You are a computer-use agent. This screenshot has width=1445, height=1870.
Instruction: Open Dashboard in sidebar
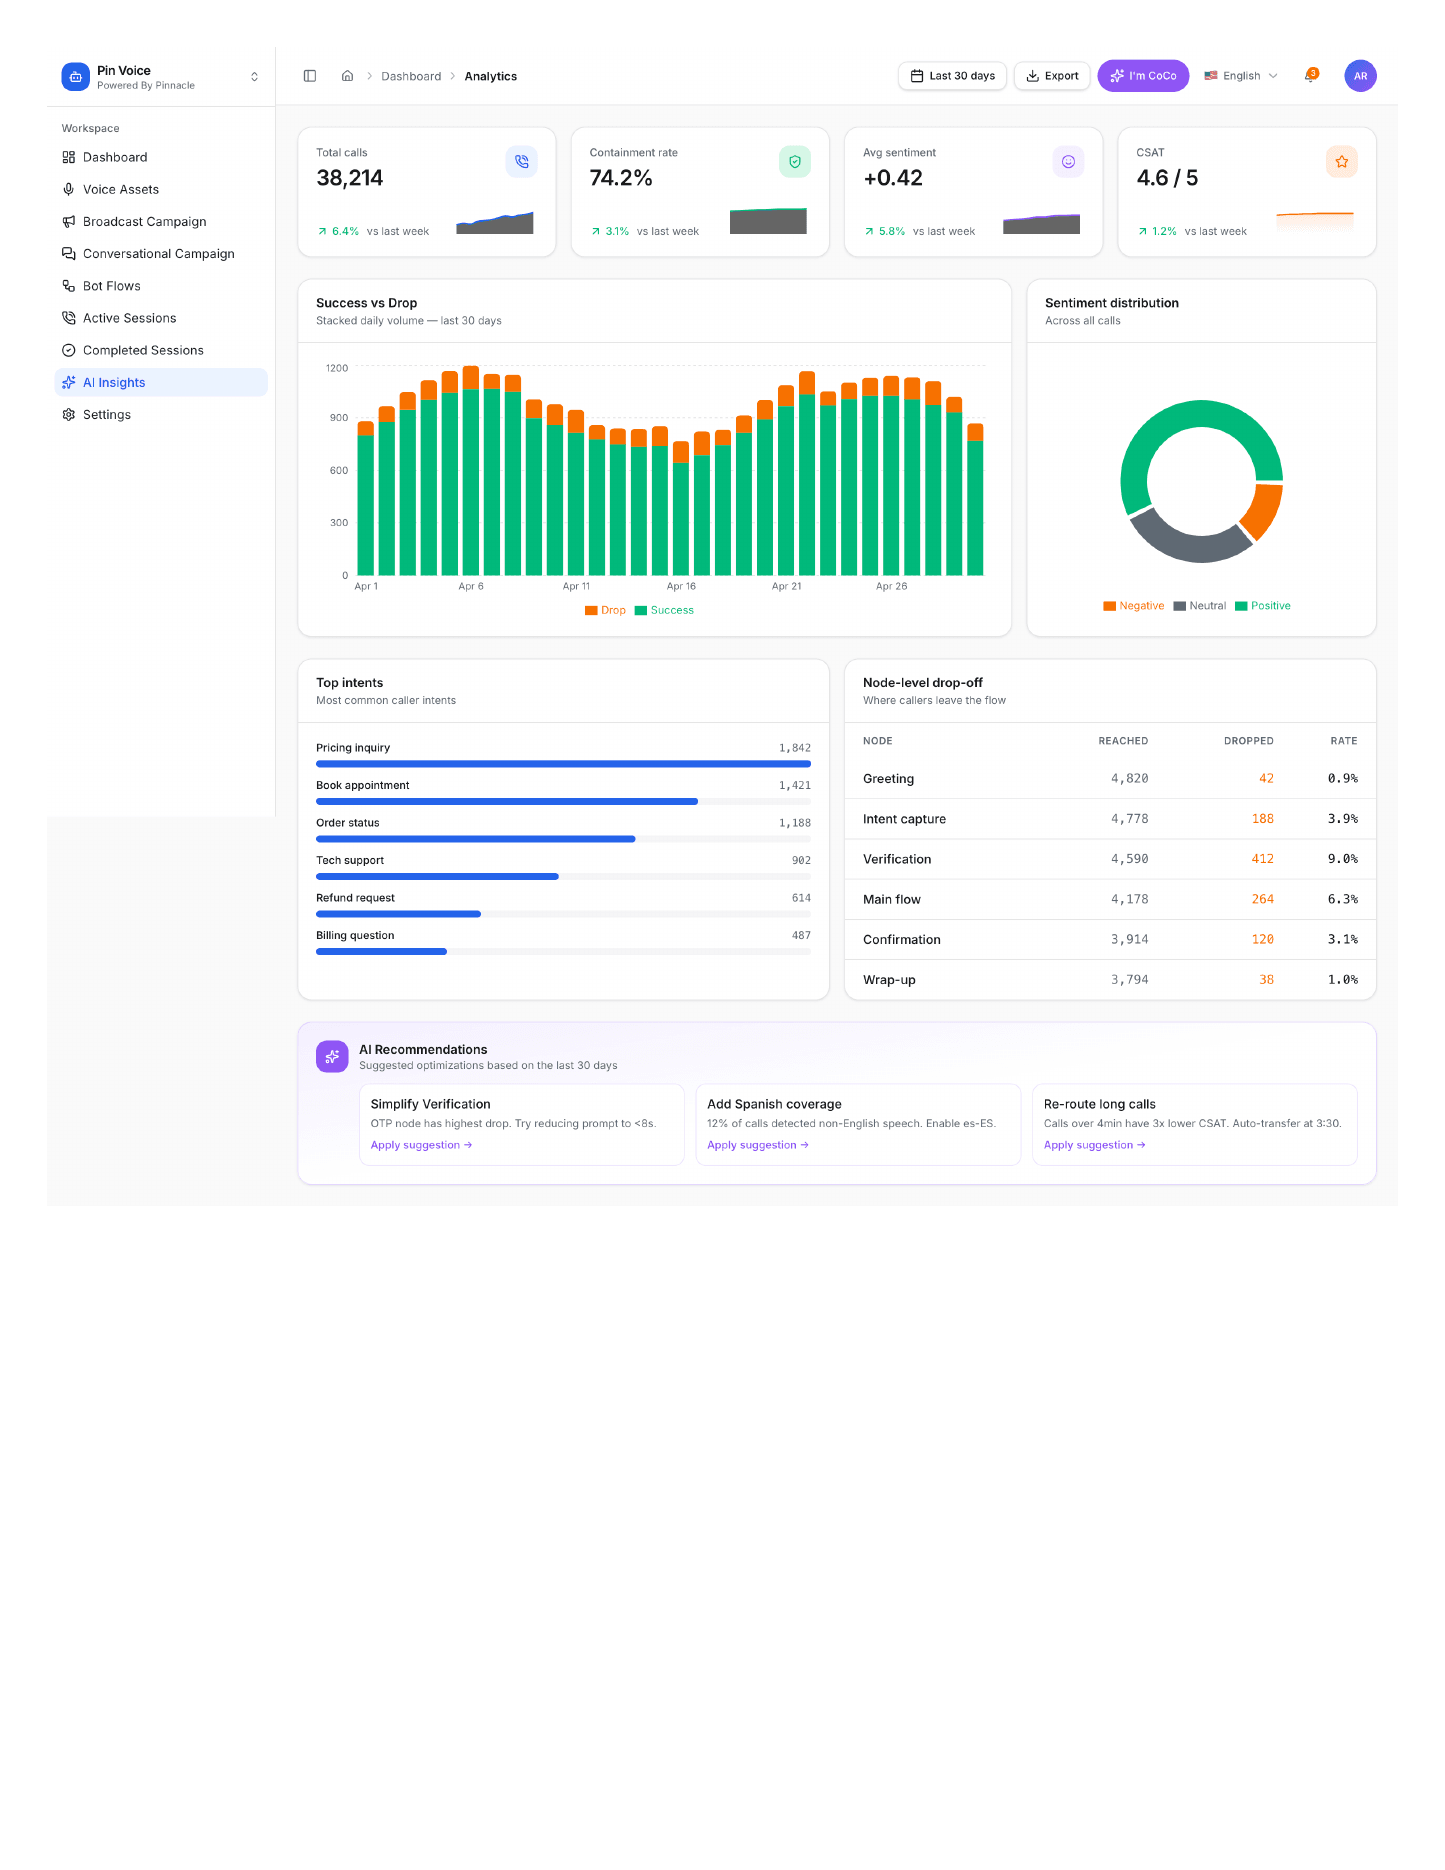point(161,157)
